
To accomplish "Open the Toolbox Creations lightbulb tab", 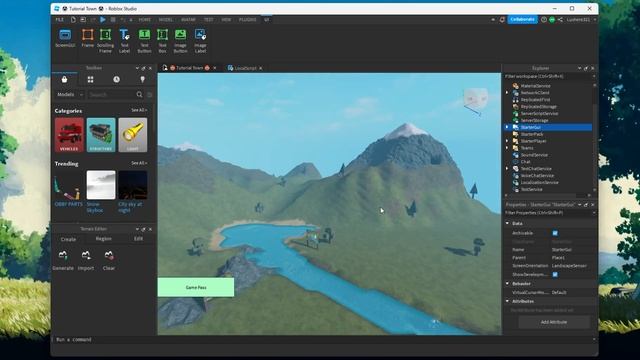I will 142,80.
